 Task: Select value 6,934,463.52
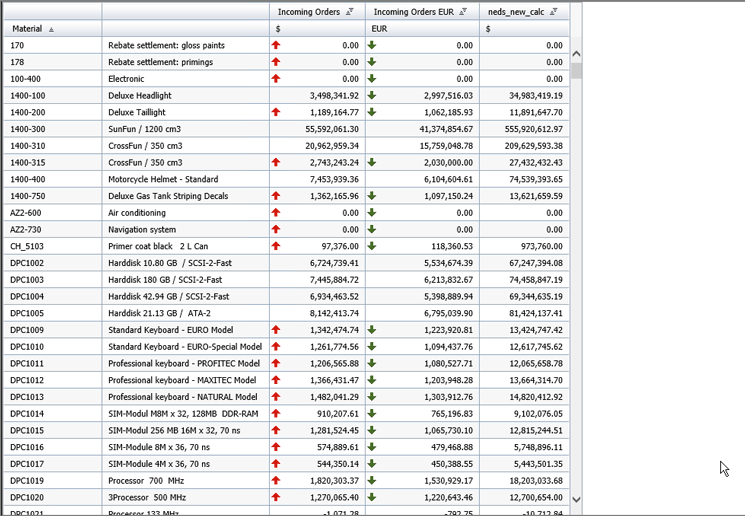[x=334, y=296]
